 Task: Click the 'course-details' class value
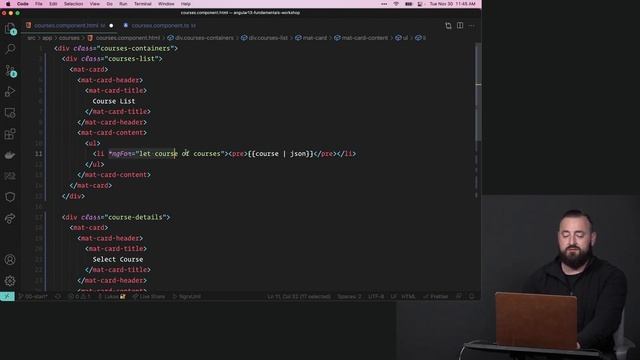click(136, 217)
